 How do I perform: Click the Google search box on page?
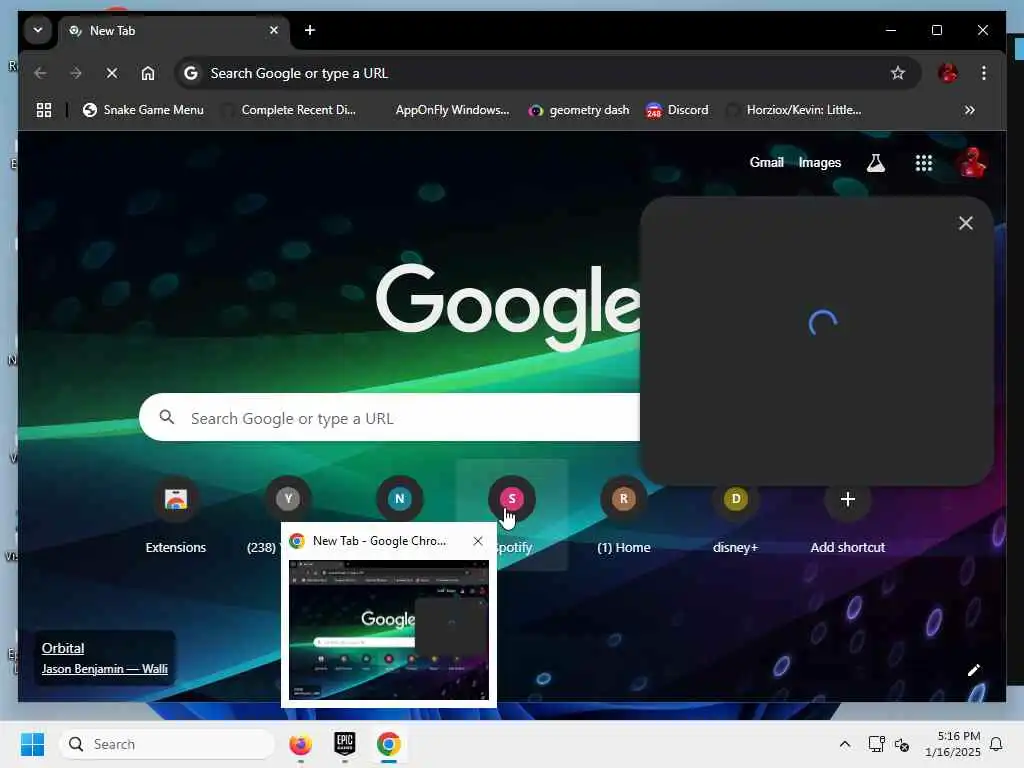click(x=389, y=417)
